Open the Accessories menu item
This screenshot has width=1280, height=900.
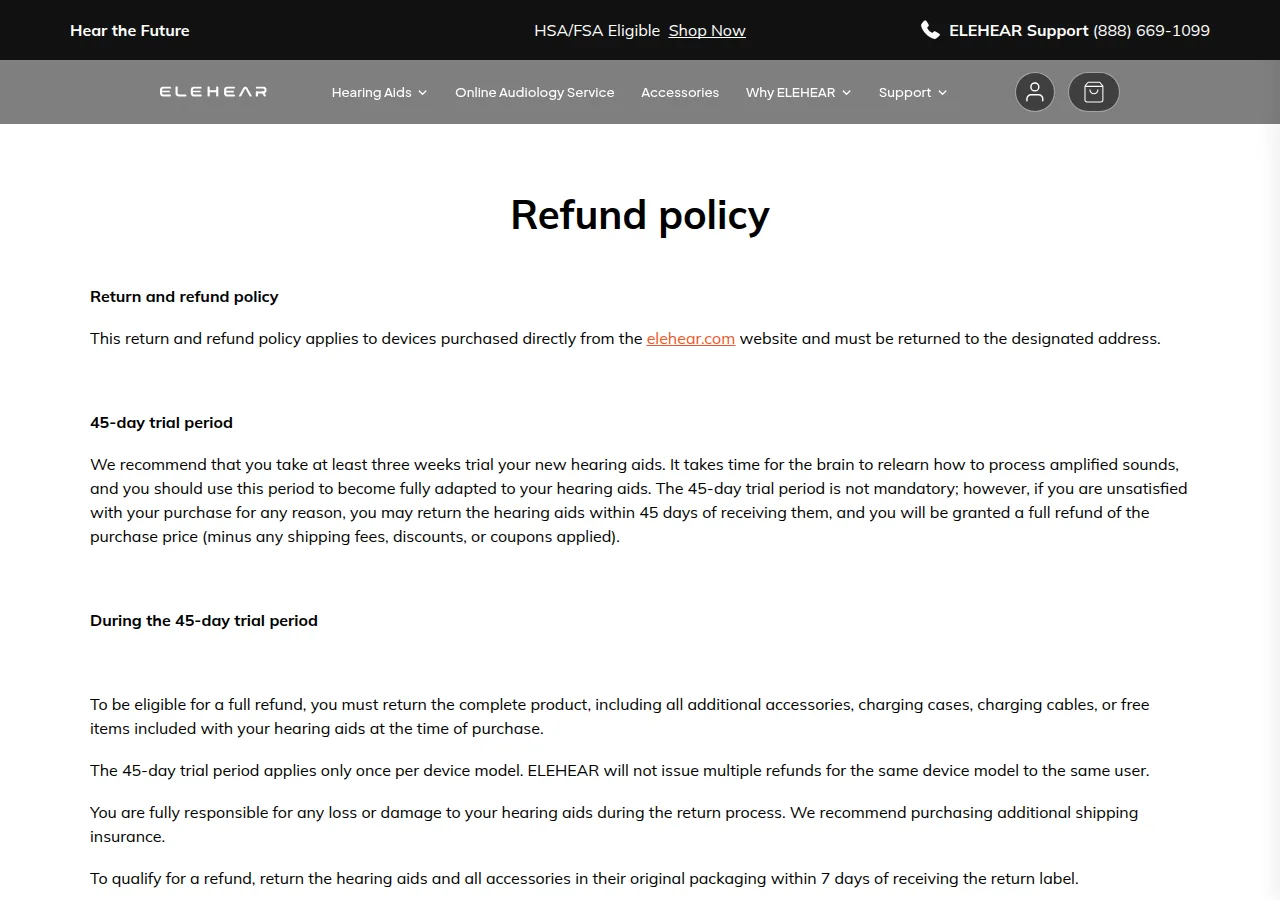tap(680, 92)
